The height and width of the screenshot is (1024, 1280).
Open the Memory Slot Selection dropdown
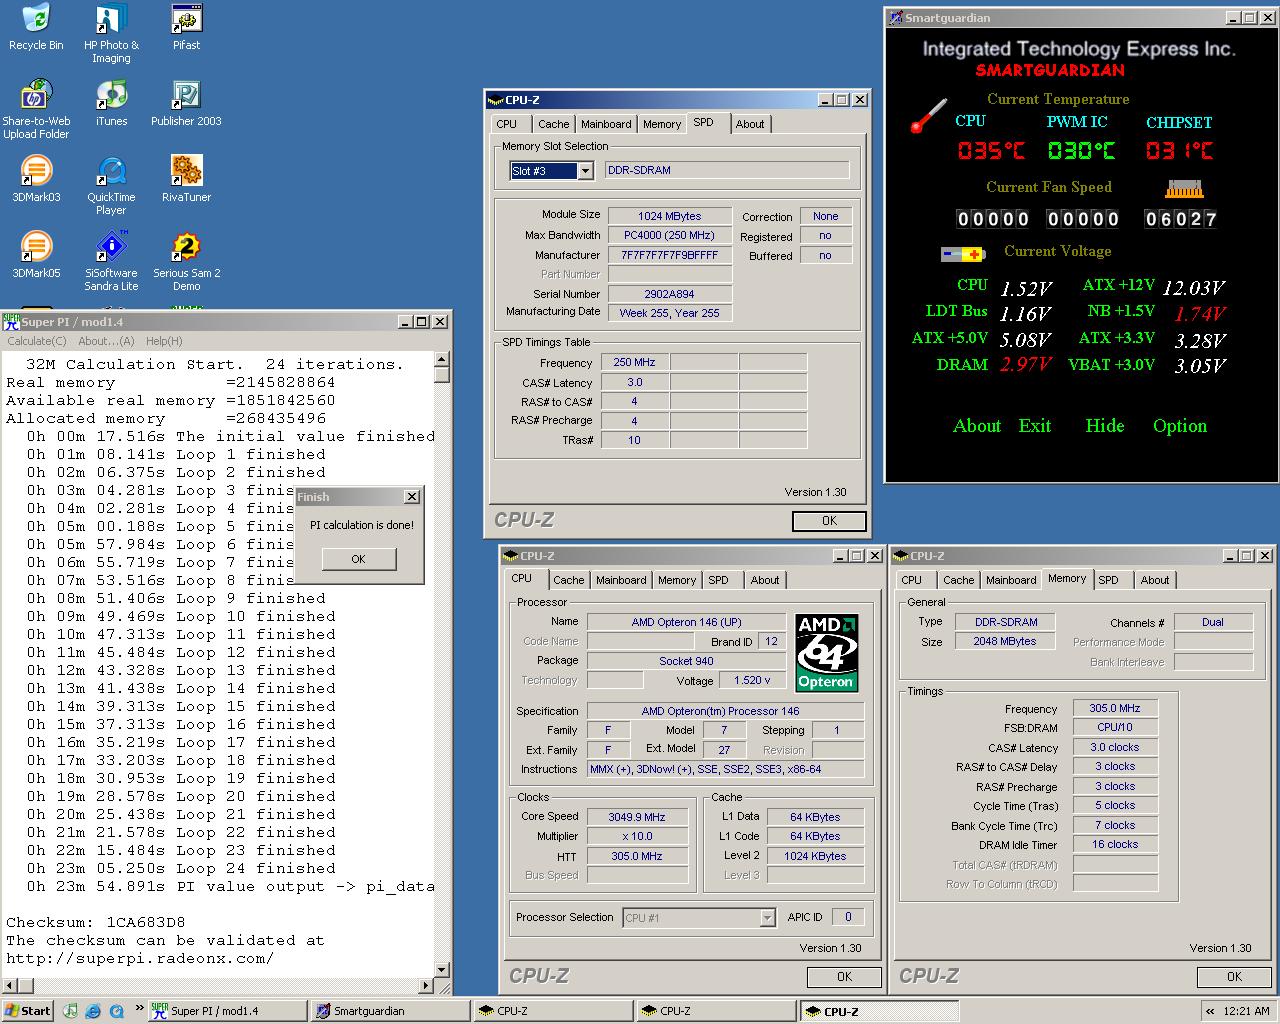click(585, 171)
